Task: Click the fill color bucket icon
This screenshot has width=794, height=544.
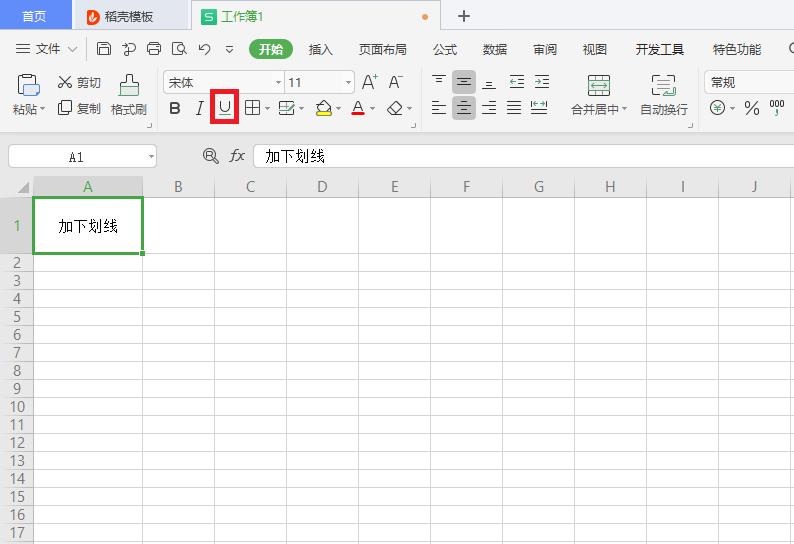Action: [x=323, y=108]
